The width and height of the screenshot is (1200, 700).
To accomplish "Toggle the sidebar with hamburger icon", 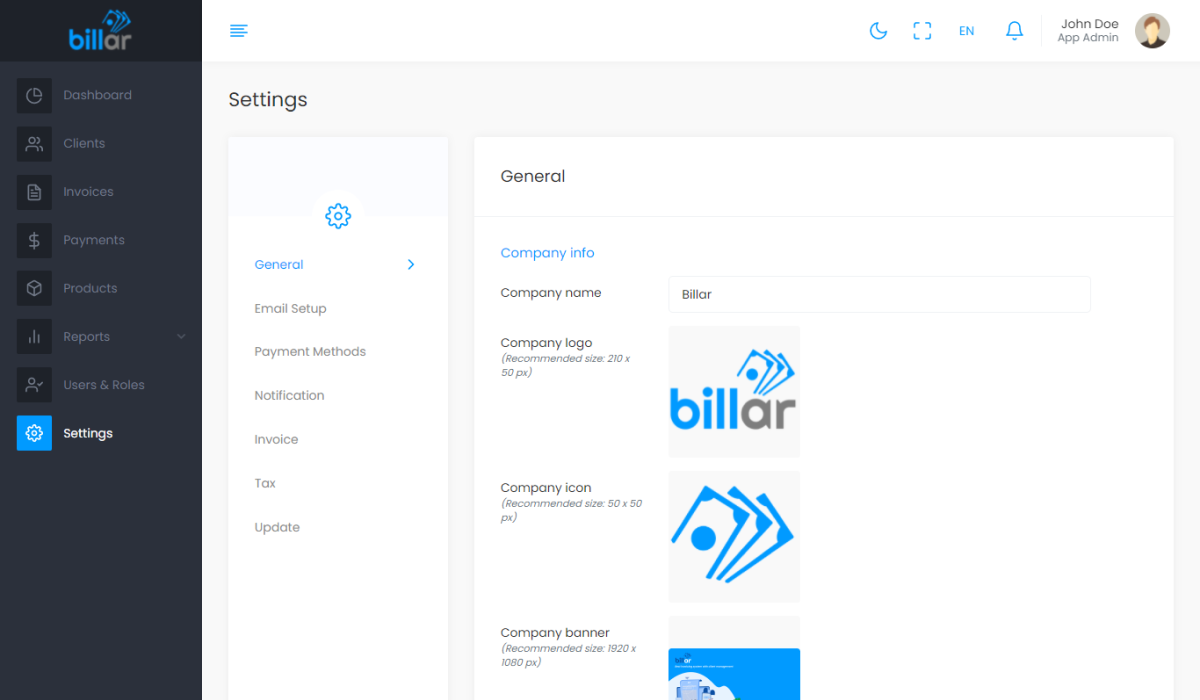I will click(x=239, y=31).
